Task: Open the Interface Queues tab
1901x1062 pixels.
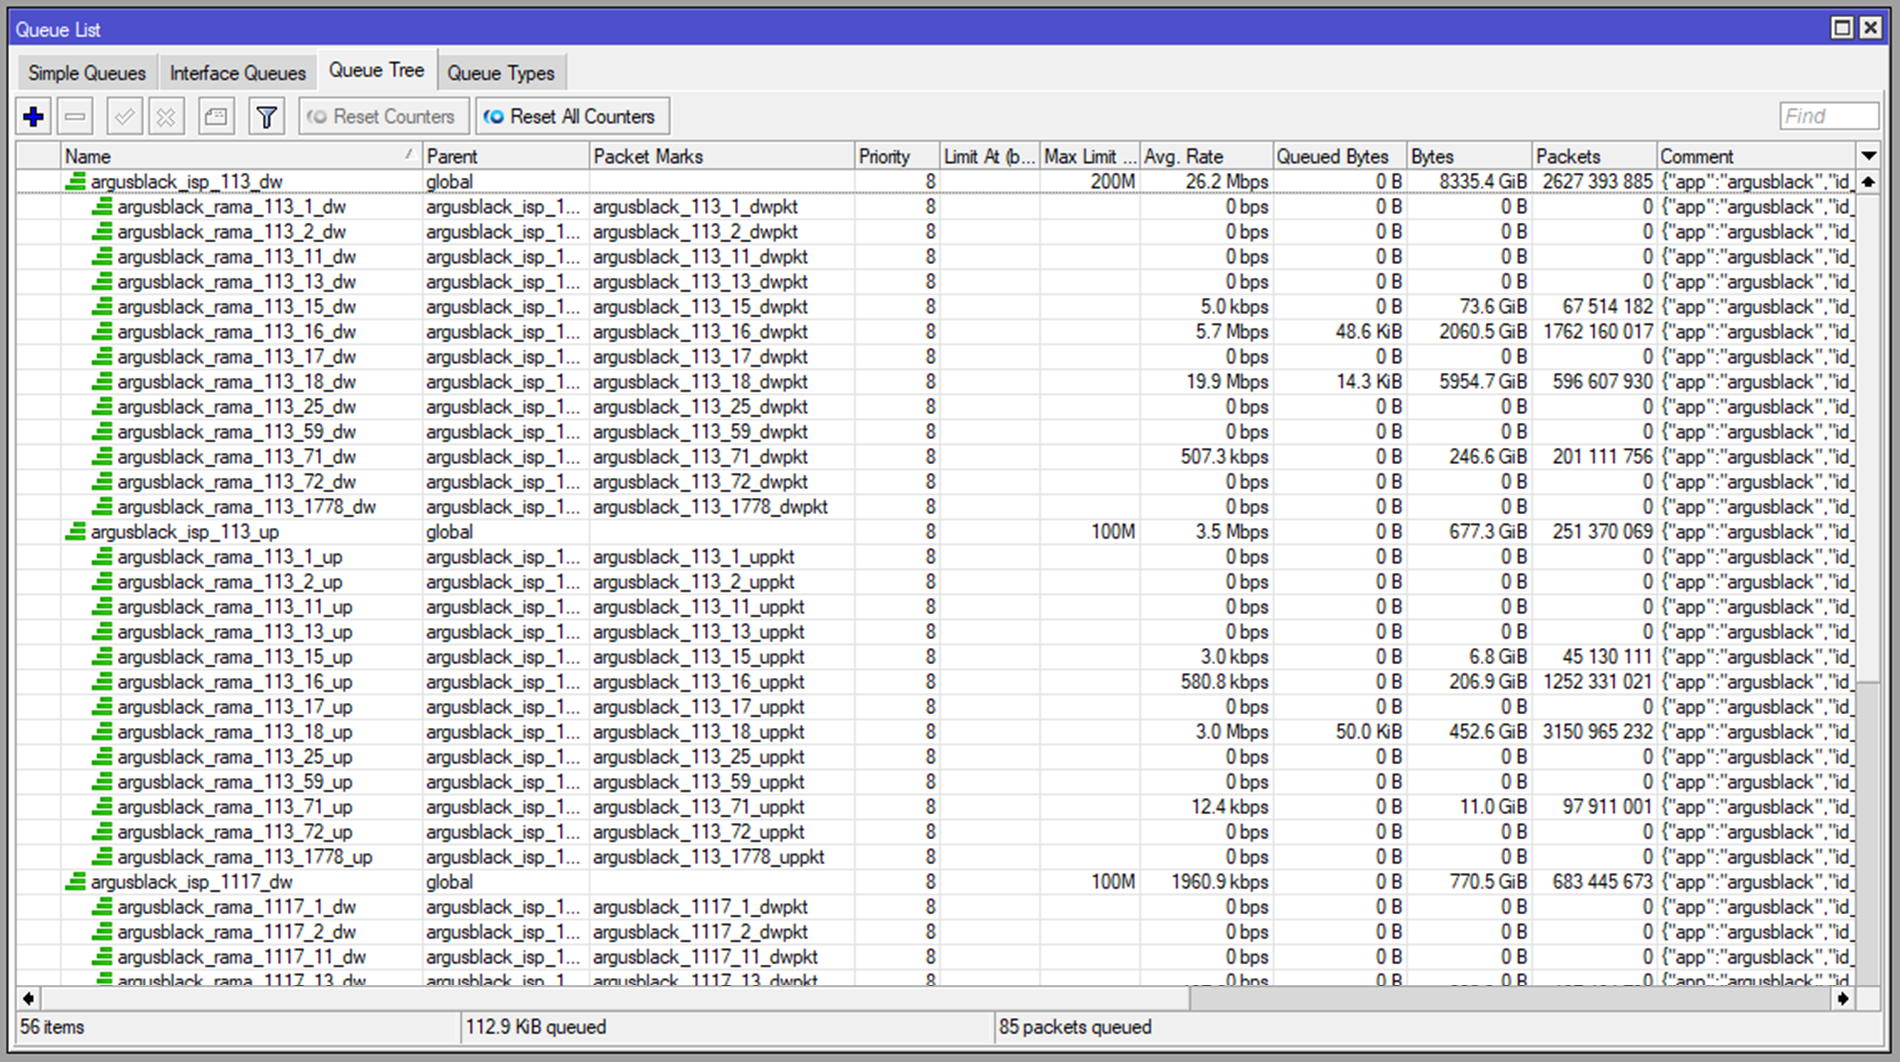Action: click(237, 73)
